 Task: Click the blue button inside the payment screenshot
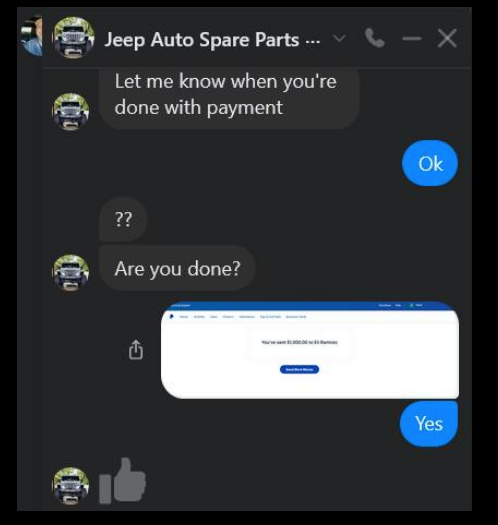pyautogui.click(x=299, y=369)
